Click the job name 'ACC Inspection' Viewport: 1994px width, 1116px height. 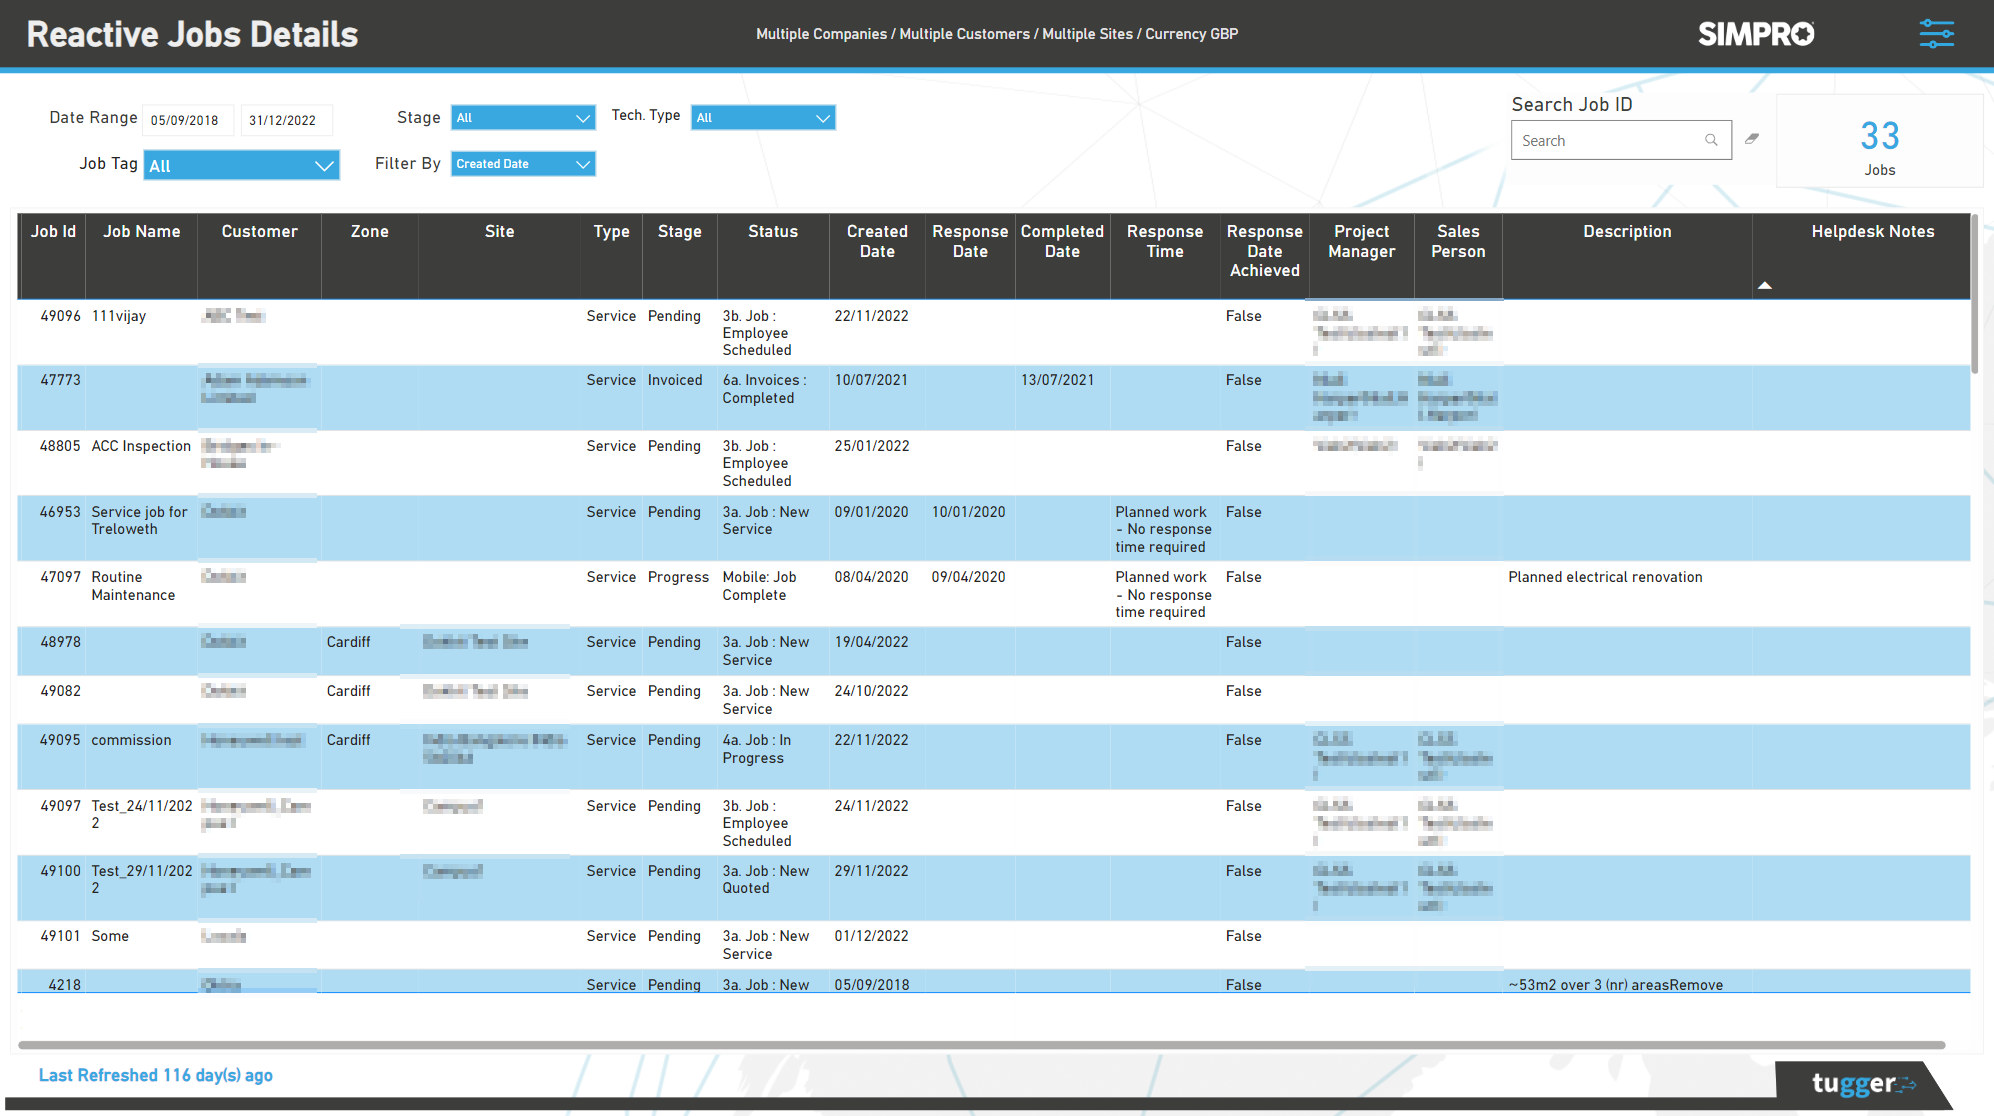(x=141, y=446)
